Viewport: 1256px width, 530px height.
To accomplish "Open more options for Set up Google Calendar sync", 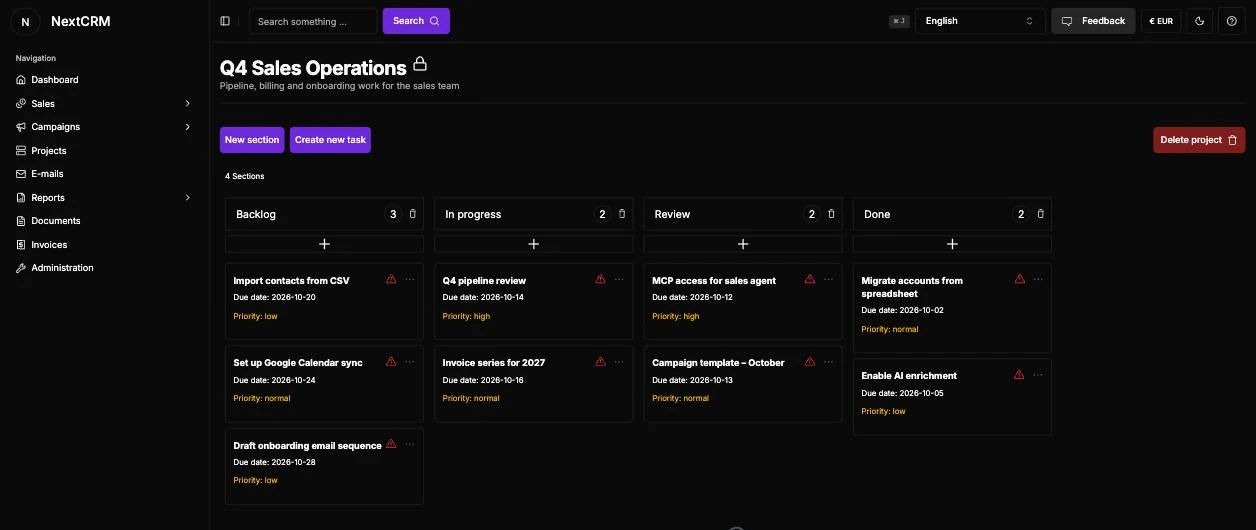I will 410,361.
